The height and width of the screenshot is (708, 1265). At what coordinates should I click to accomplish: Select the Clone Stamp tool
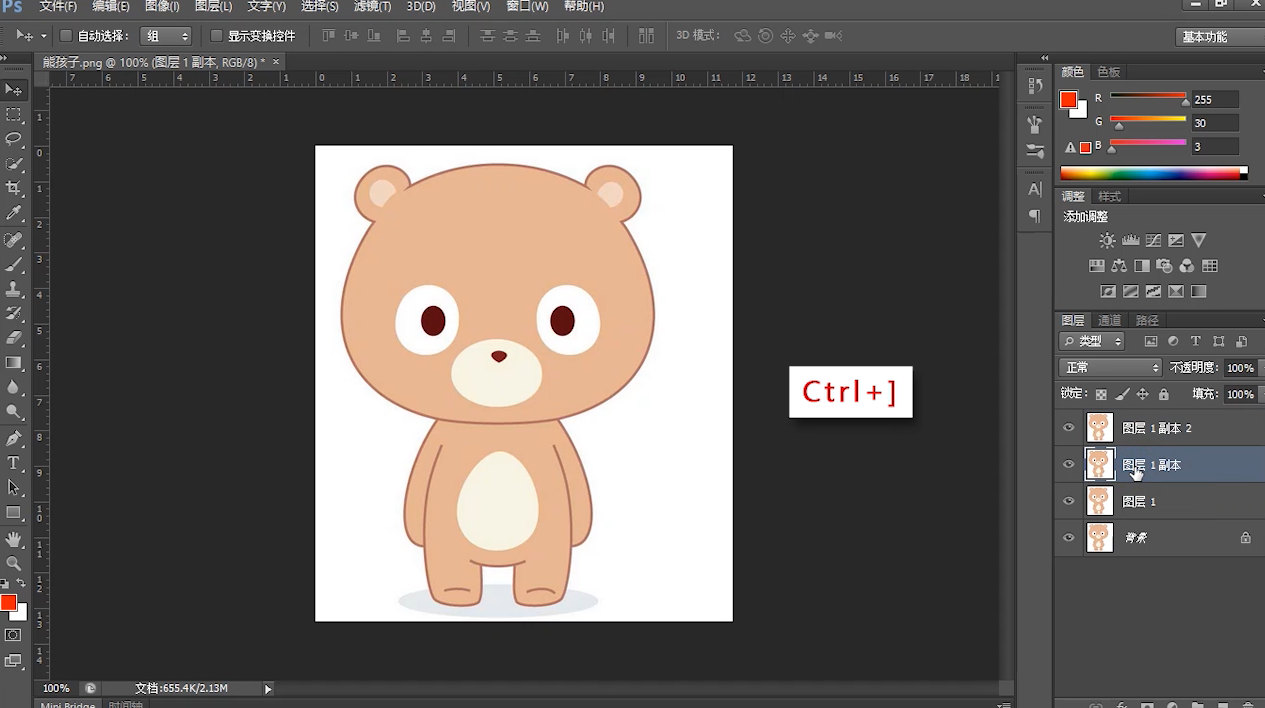(14, 289)
